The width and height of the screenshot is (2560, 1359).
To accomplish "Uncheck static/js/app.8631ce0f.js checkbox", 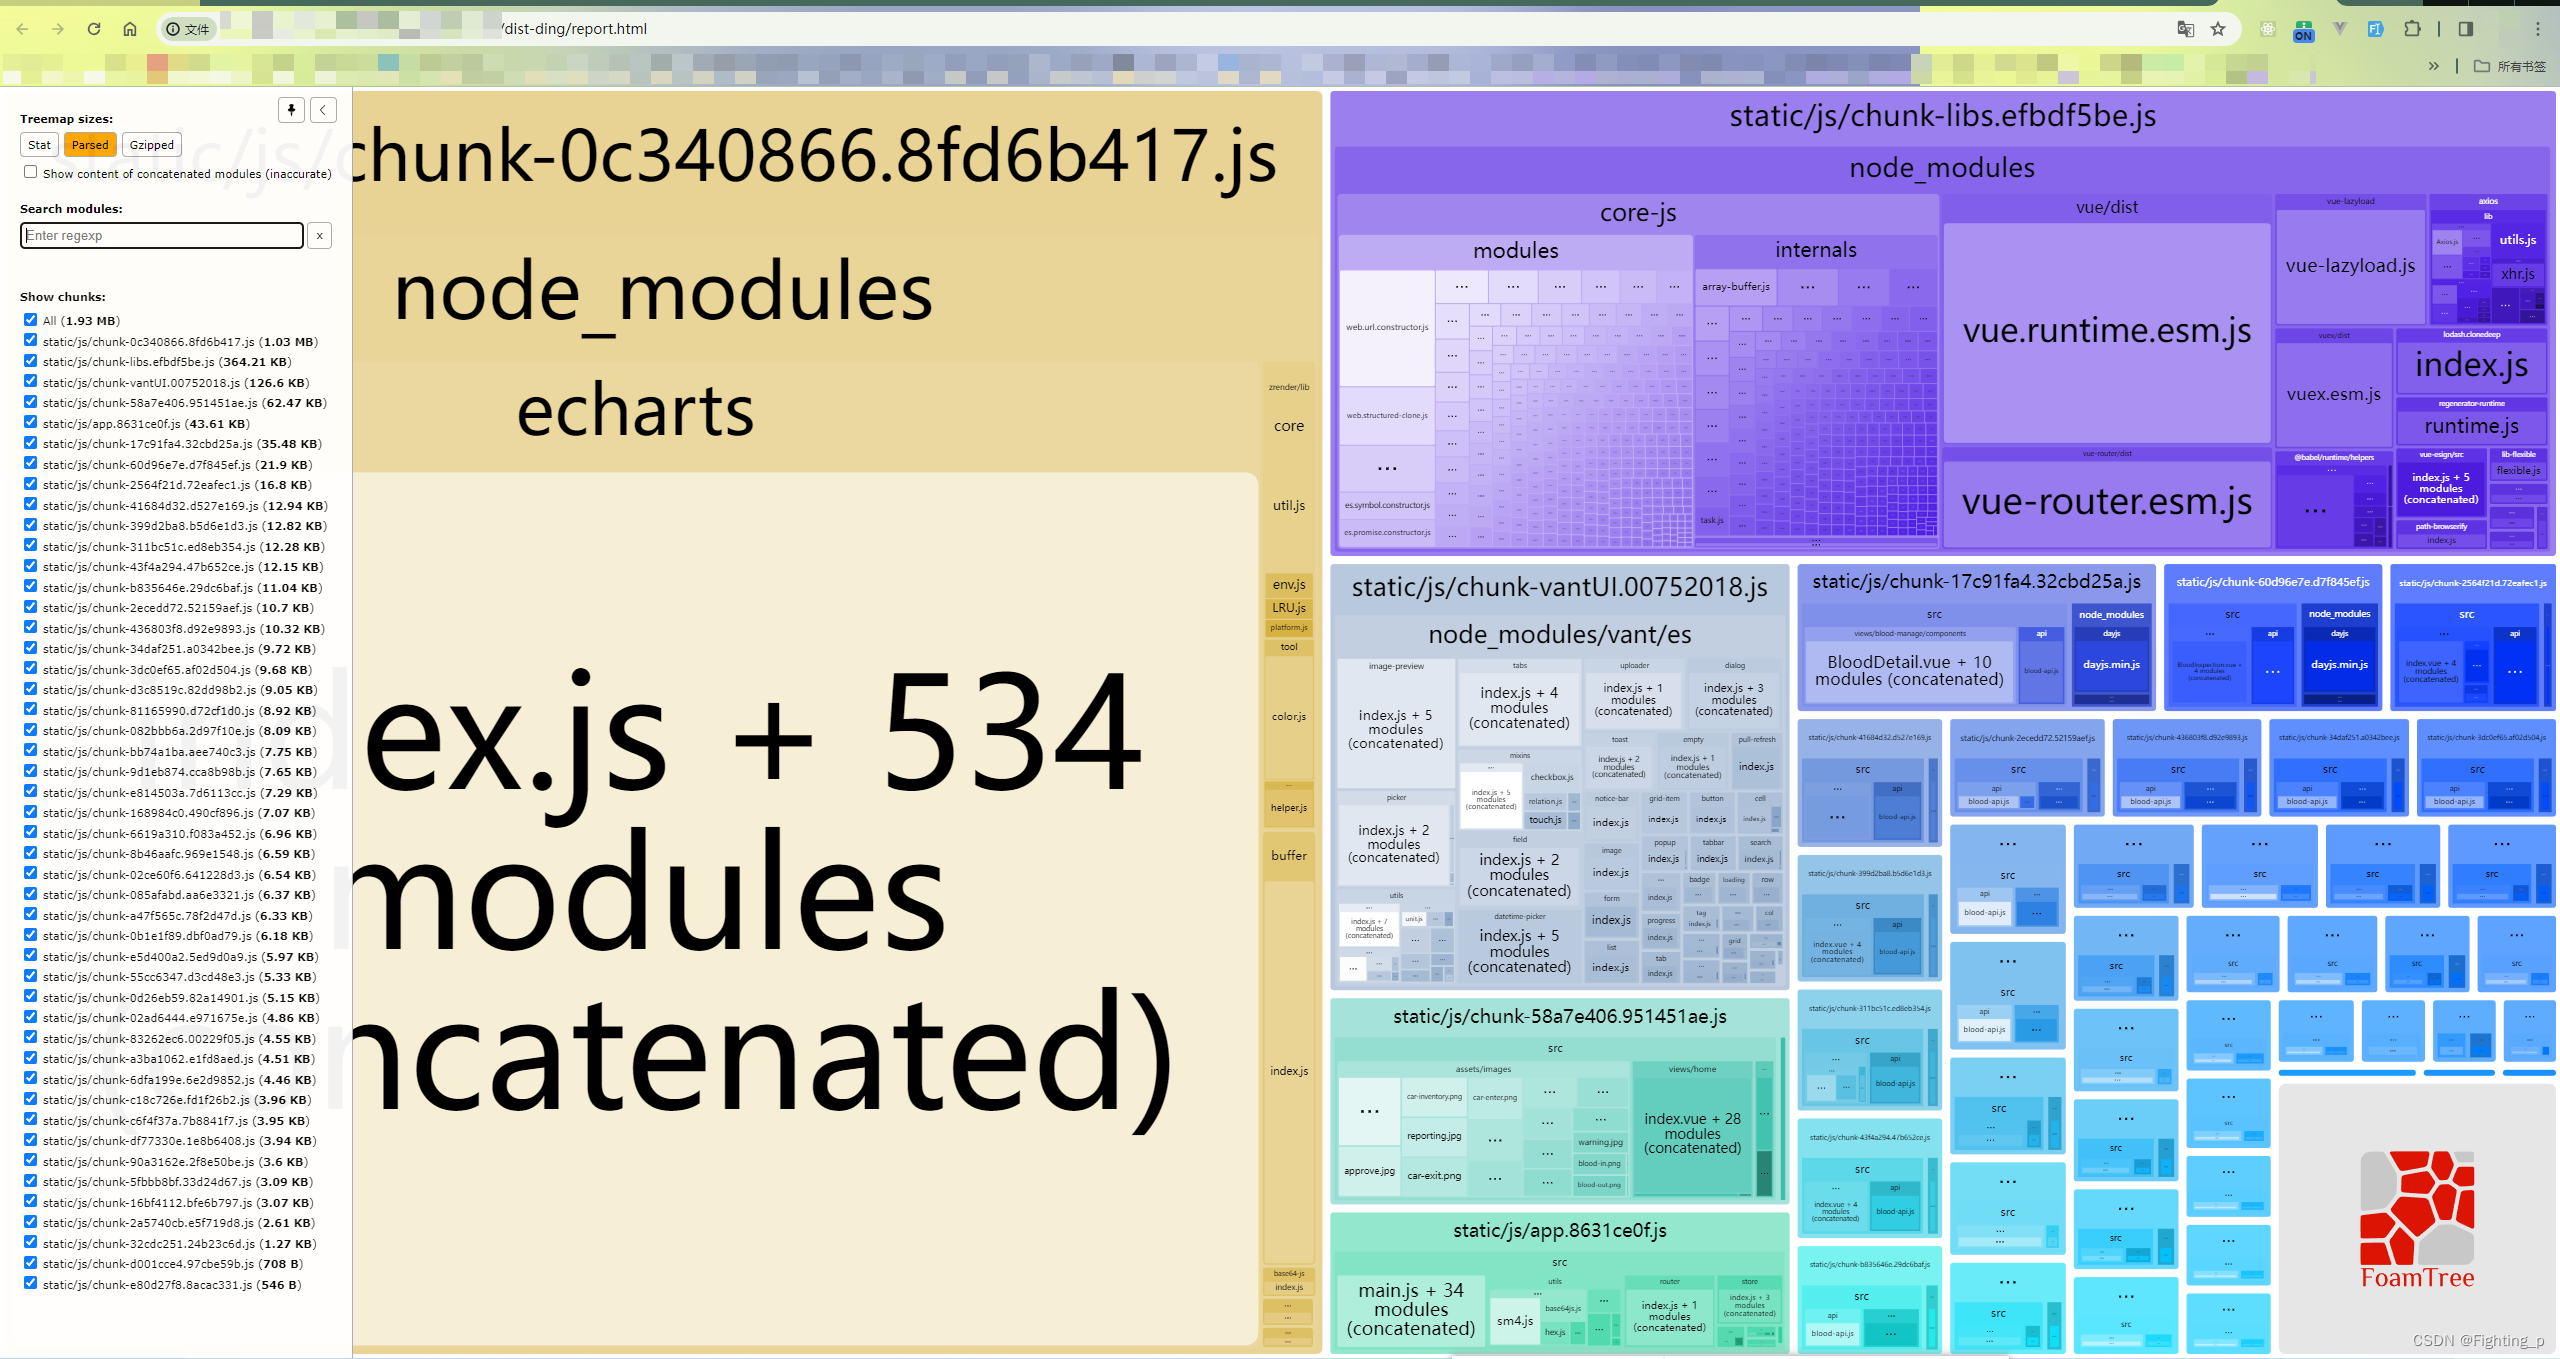I will point(31,422).
